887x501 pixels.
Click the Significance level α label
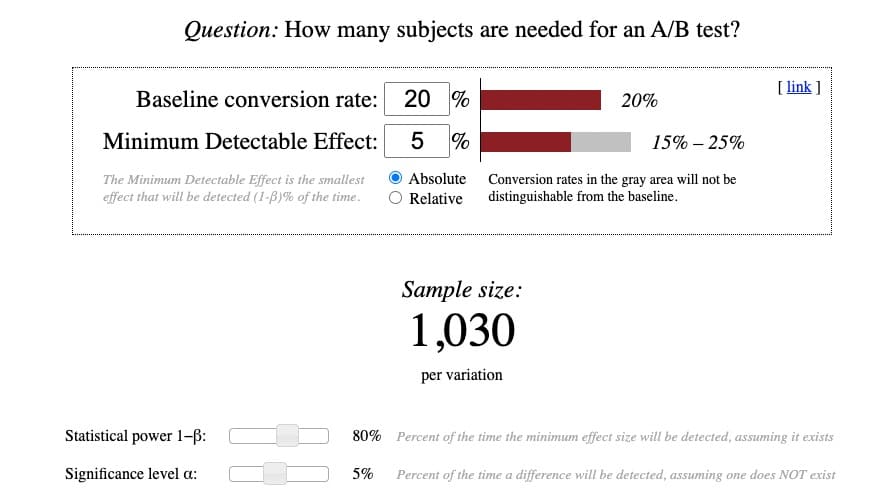[131, 474]
